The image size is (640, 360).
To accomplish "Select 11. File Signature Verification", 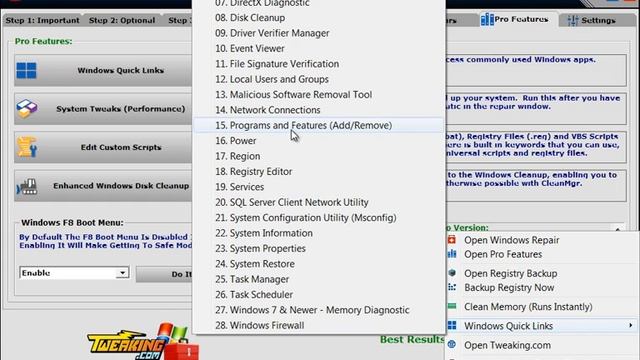I will point(318,64).
